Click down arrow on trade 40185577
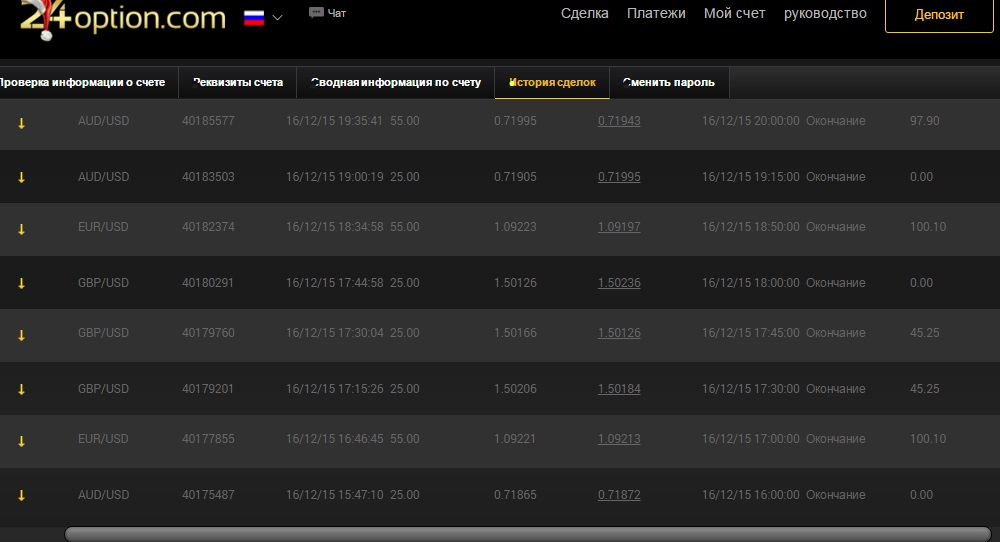Image resolution: width=1000 pixels, height=542 pixels. click(x=21, y=122)
